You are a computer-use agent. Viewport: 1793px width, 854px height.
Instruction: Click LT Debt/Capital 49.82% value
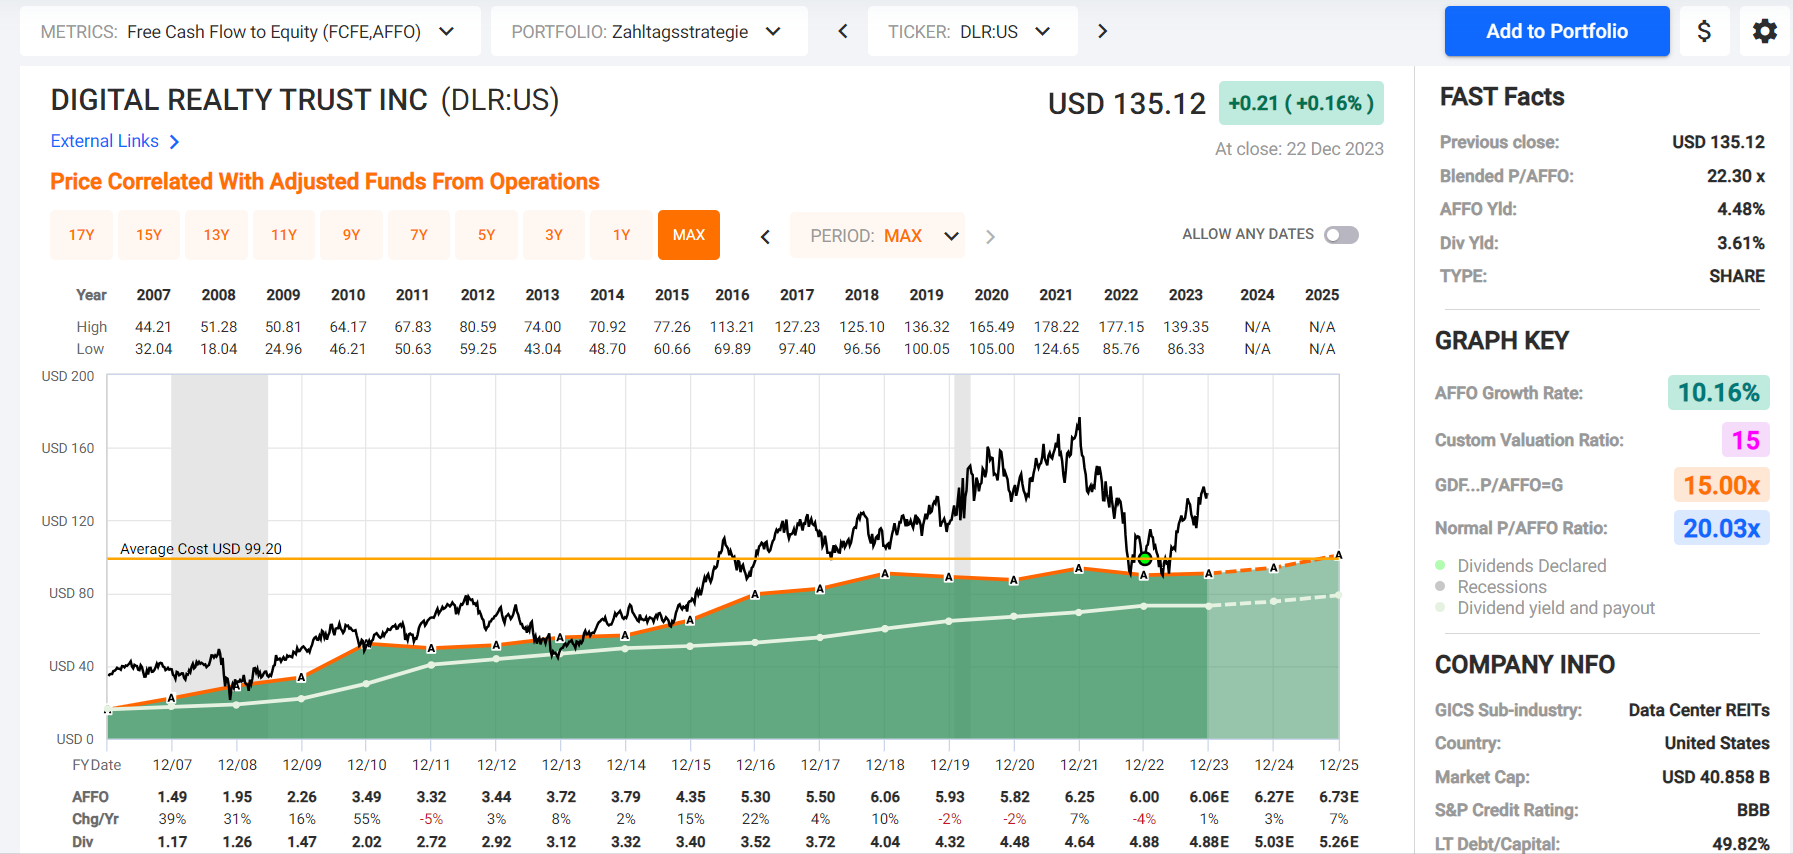1741,844
